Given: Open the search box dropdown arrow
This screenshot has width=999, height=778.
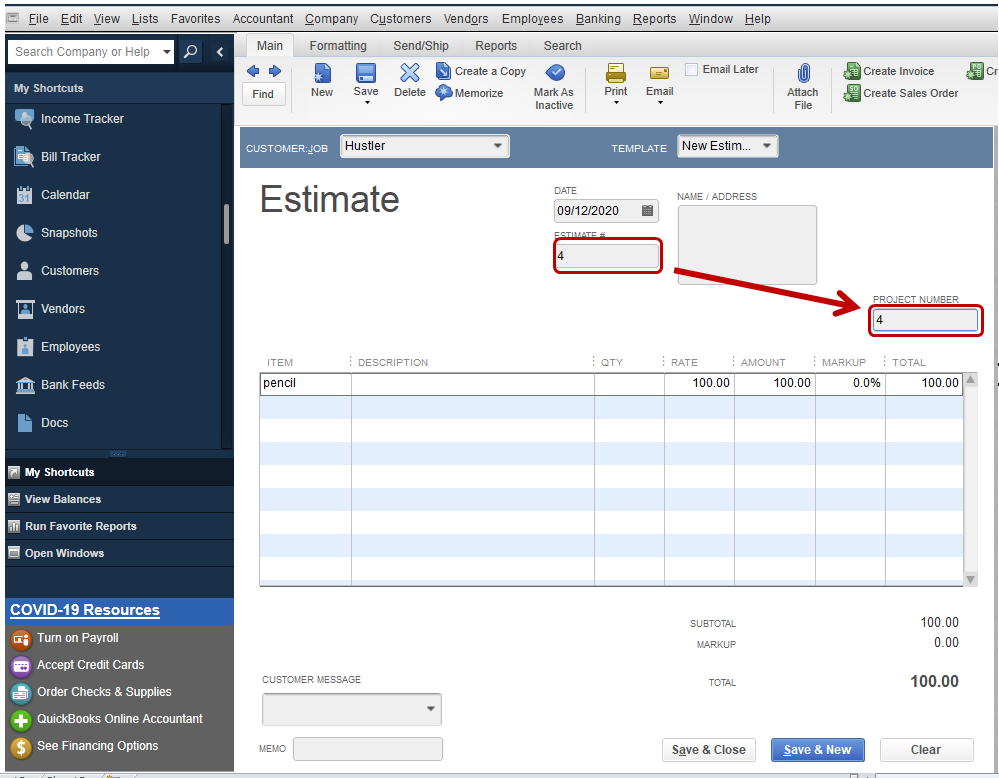Looking at the screenshot, I should pos(167,52).
